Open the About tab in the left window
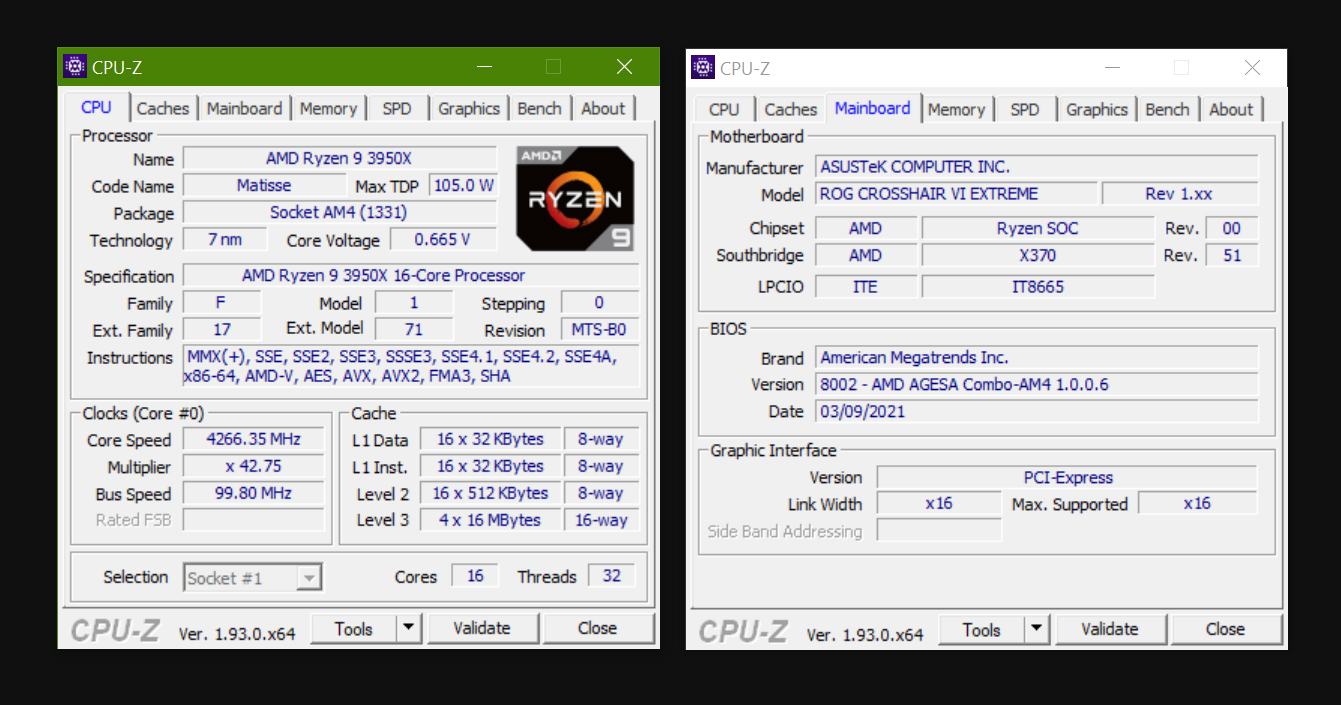Image resolution: width=1341 pixels, height=705 pixels. pos(603,108)
